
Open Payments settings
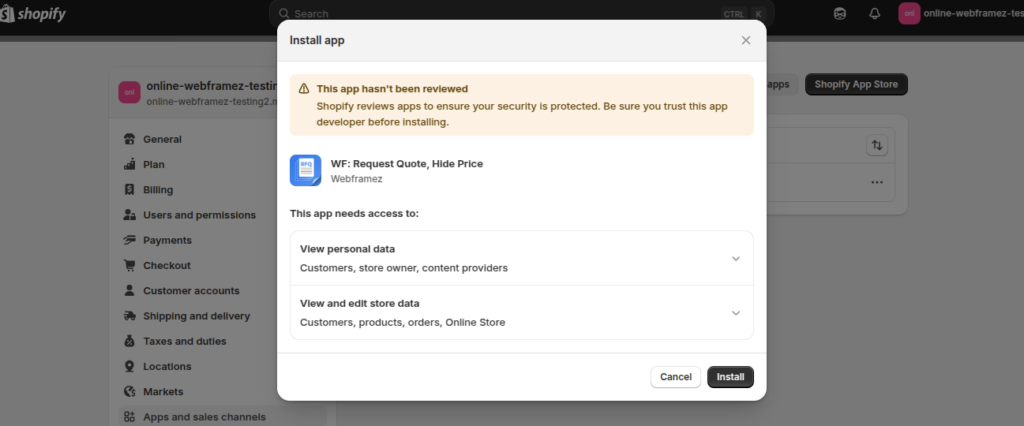coord(167,240)
